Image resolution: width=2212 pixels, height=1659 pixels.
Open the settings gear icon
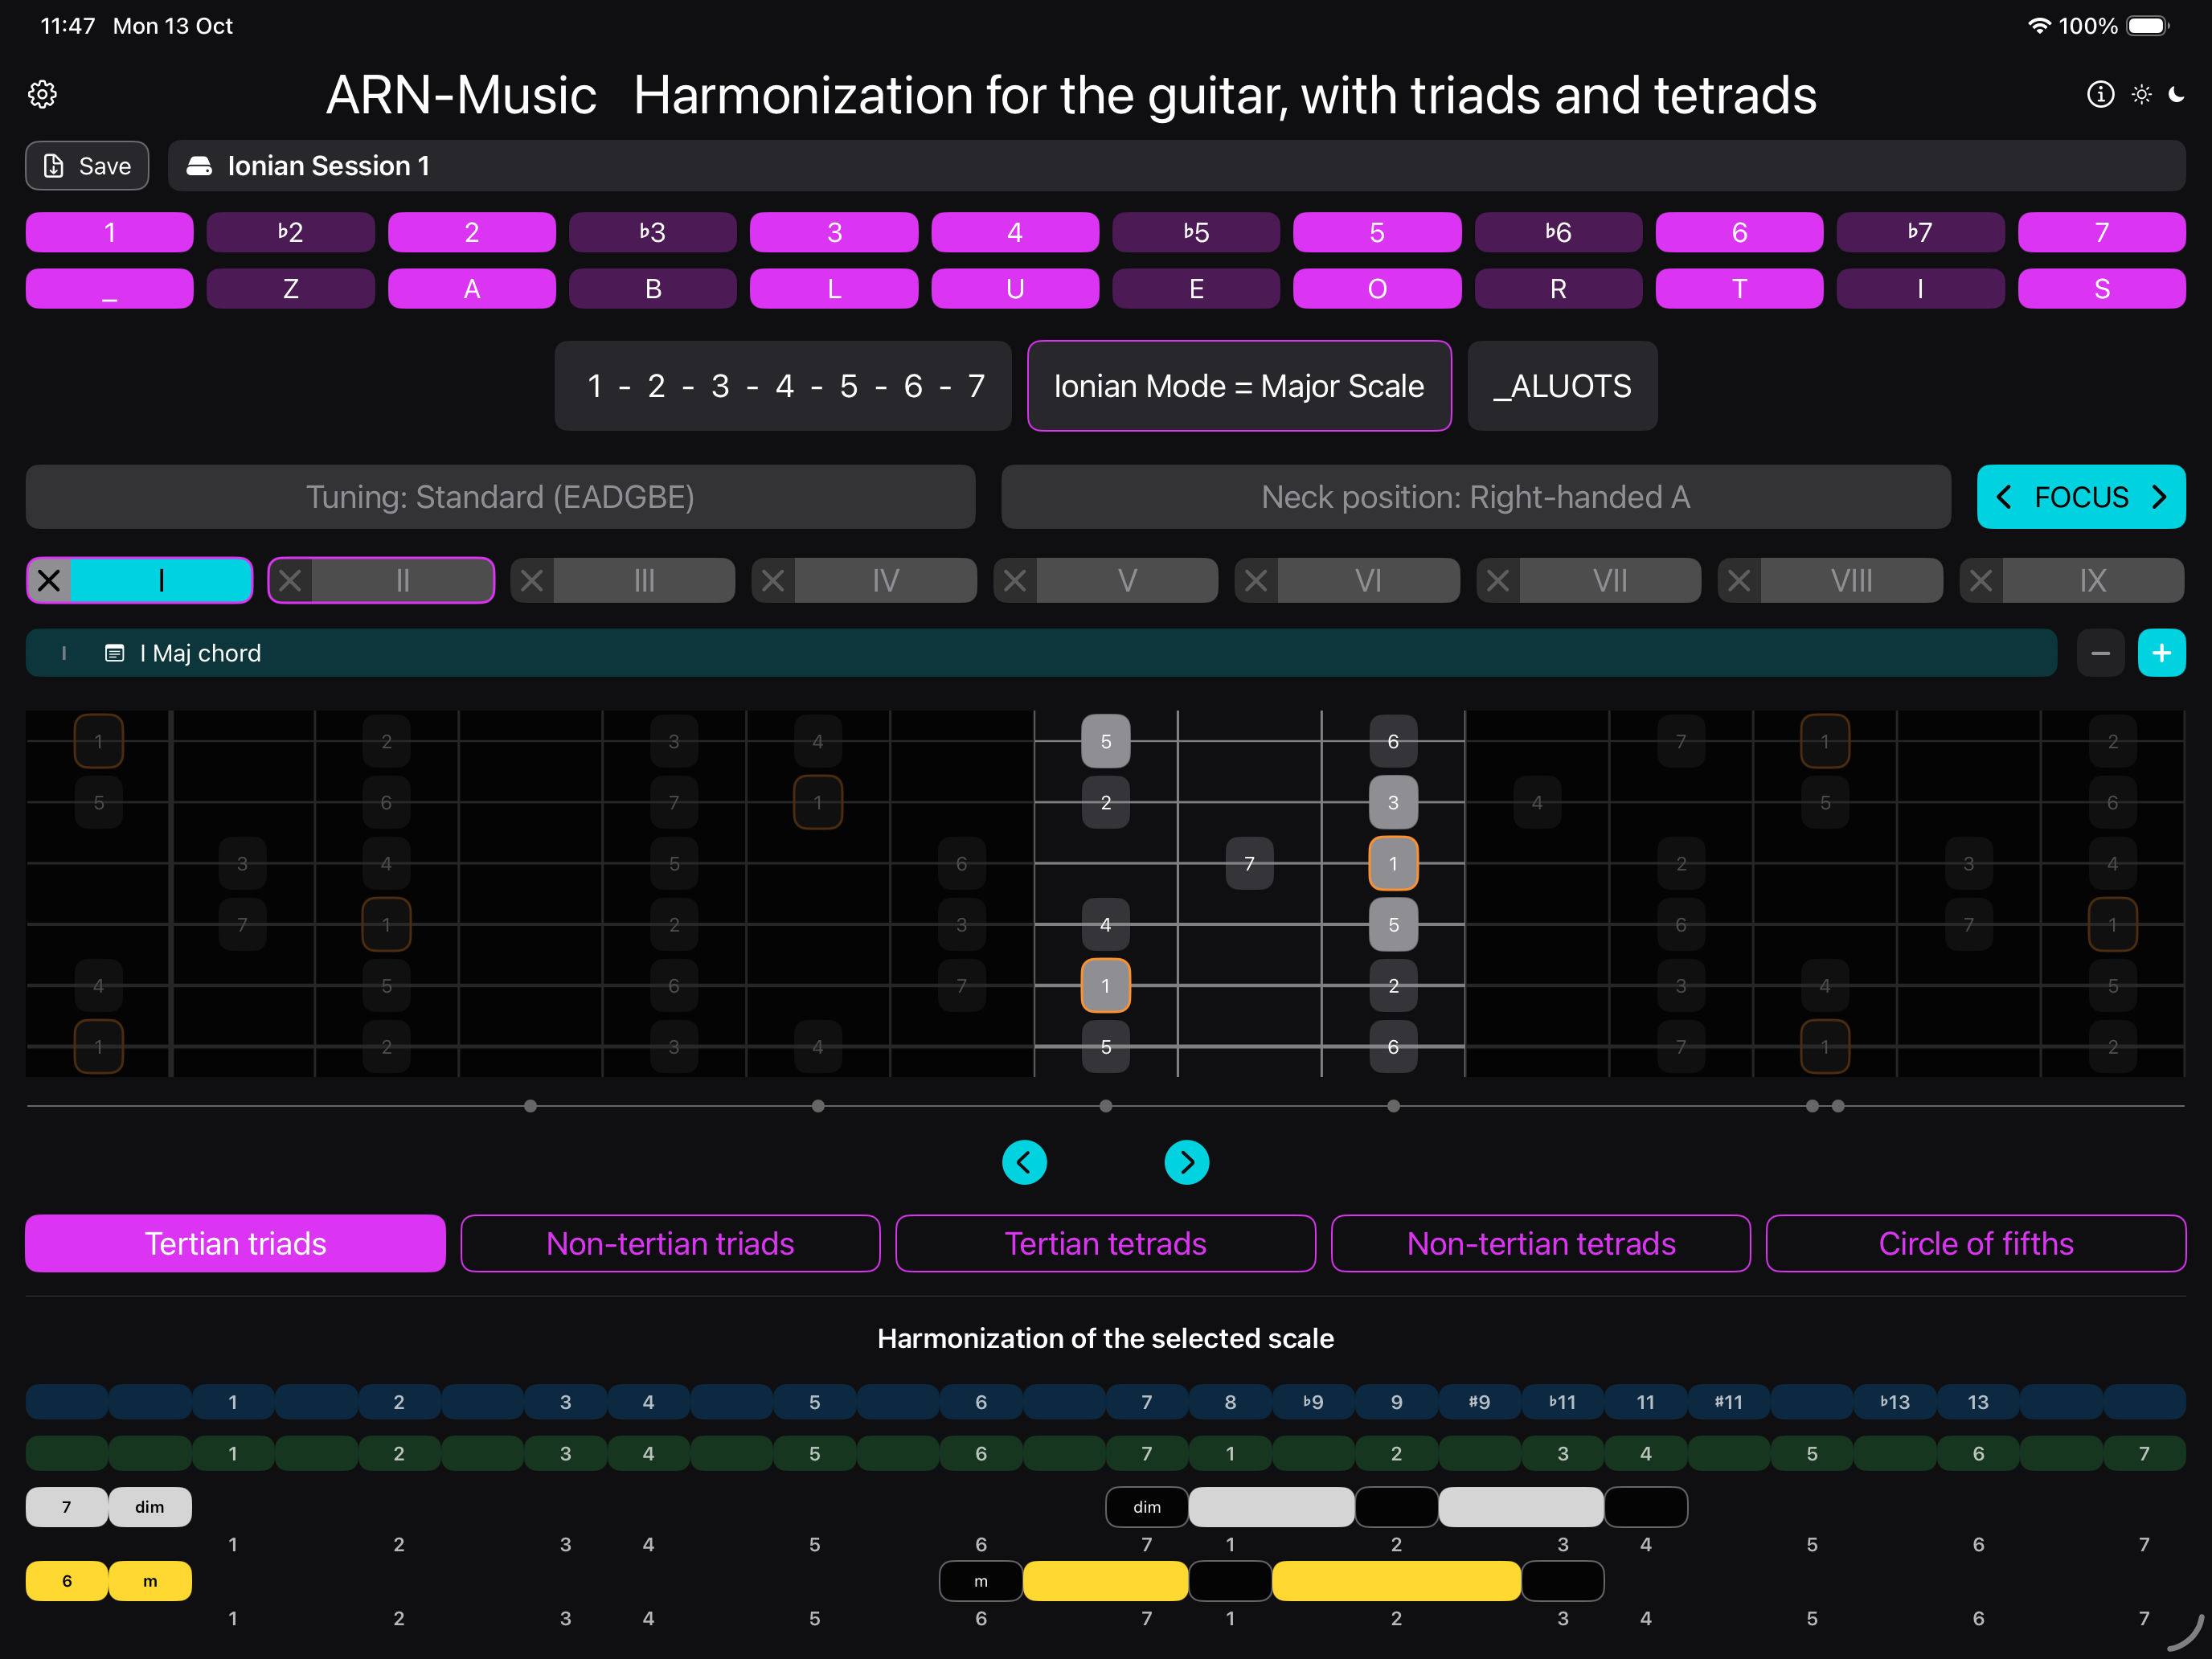click(42, 95)
